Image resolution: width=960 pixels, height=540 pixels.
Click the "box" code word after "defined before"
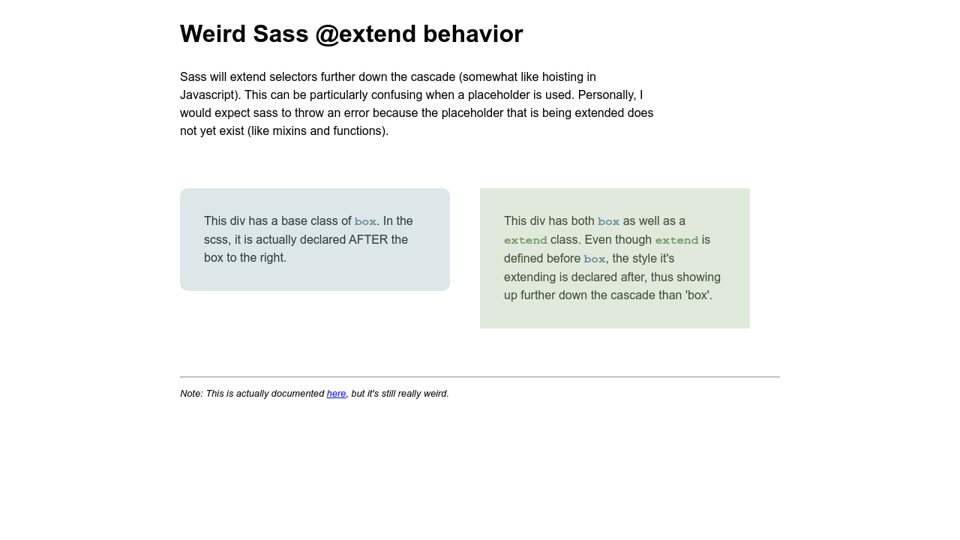[x=594, y=259]
